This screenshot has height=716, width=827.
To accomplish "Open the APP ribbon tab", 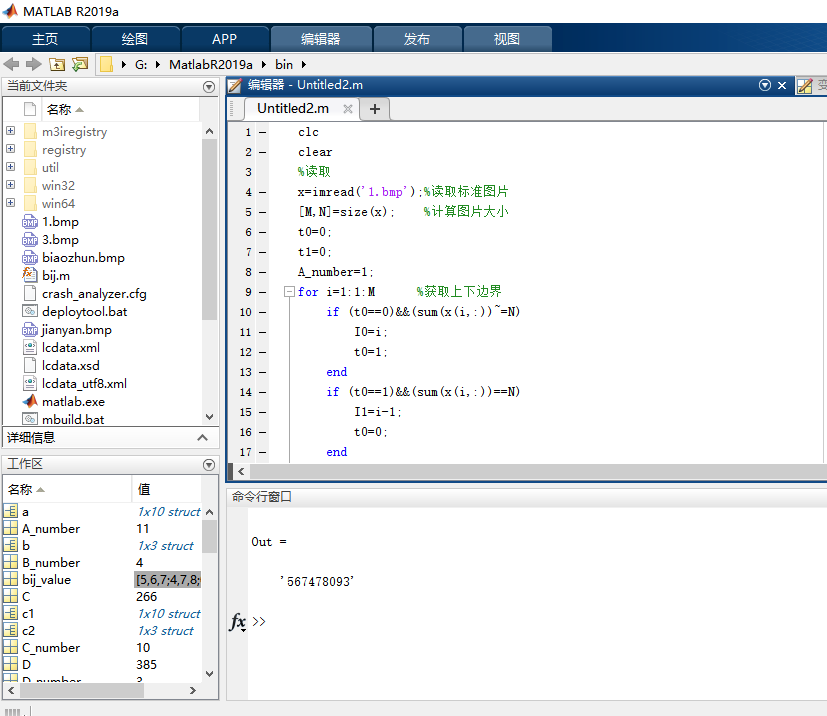I will [225, 39].
